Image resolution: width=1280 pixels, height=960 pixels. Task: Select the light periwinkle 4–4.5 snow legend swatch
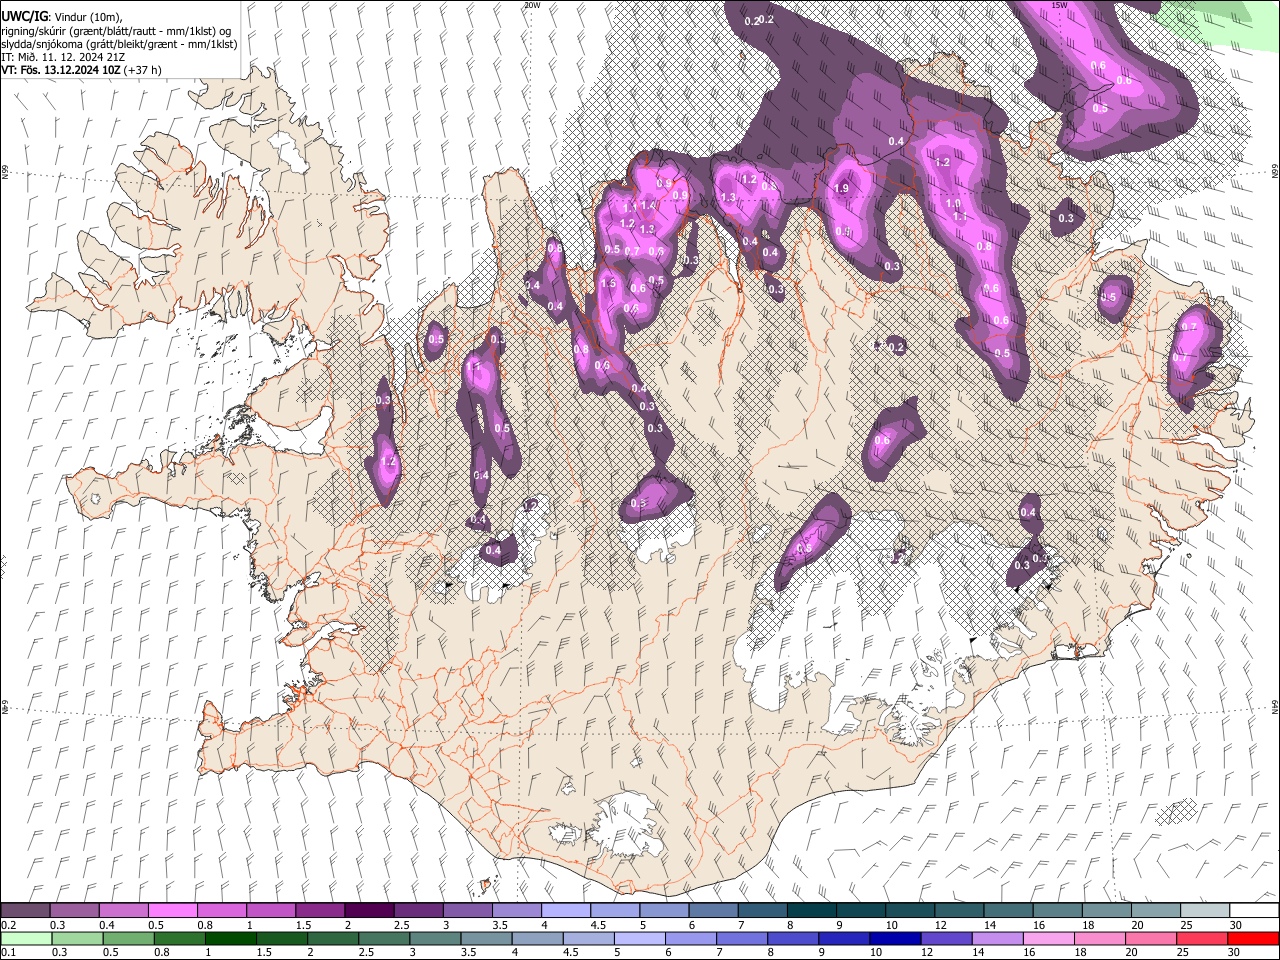566,911
